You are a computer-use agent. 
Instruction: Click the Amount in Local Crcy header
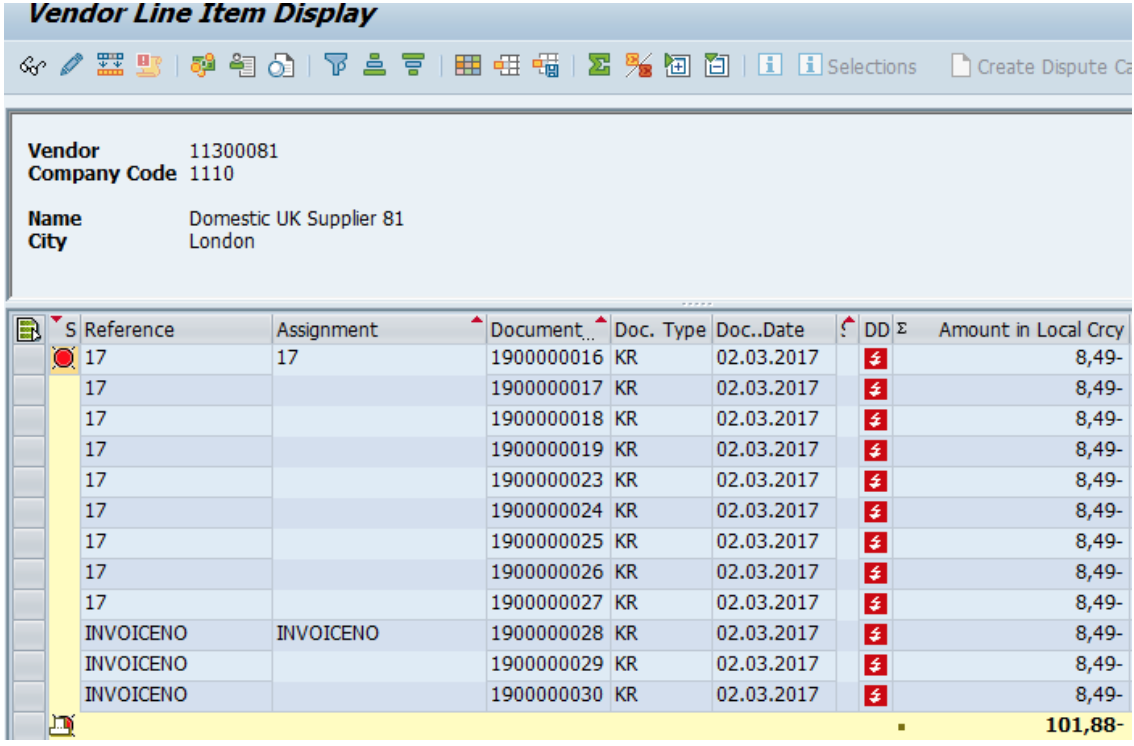click(1010, 330)
